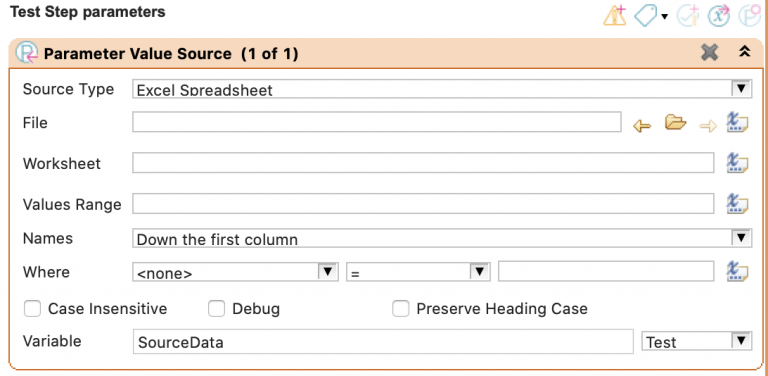Click the variable picker icon beside File field

pyautogui.click(x=737, y=122)
